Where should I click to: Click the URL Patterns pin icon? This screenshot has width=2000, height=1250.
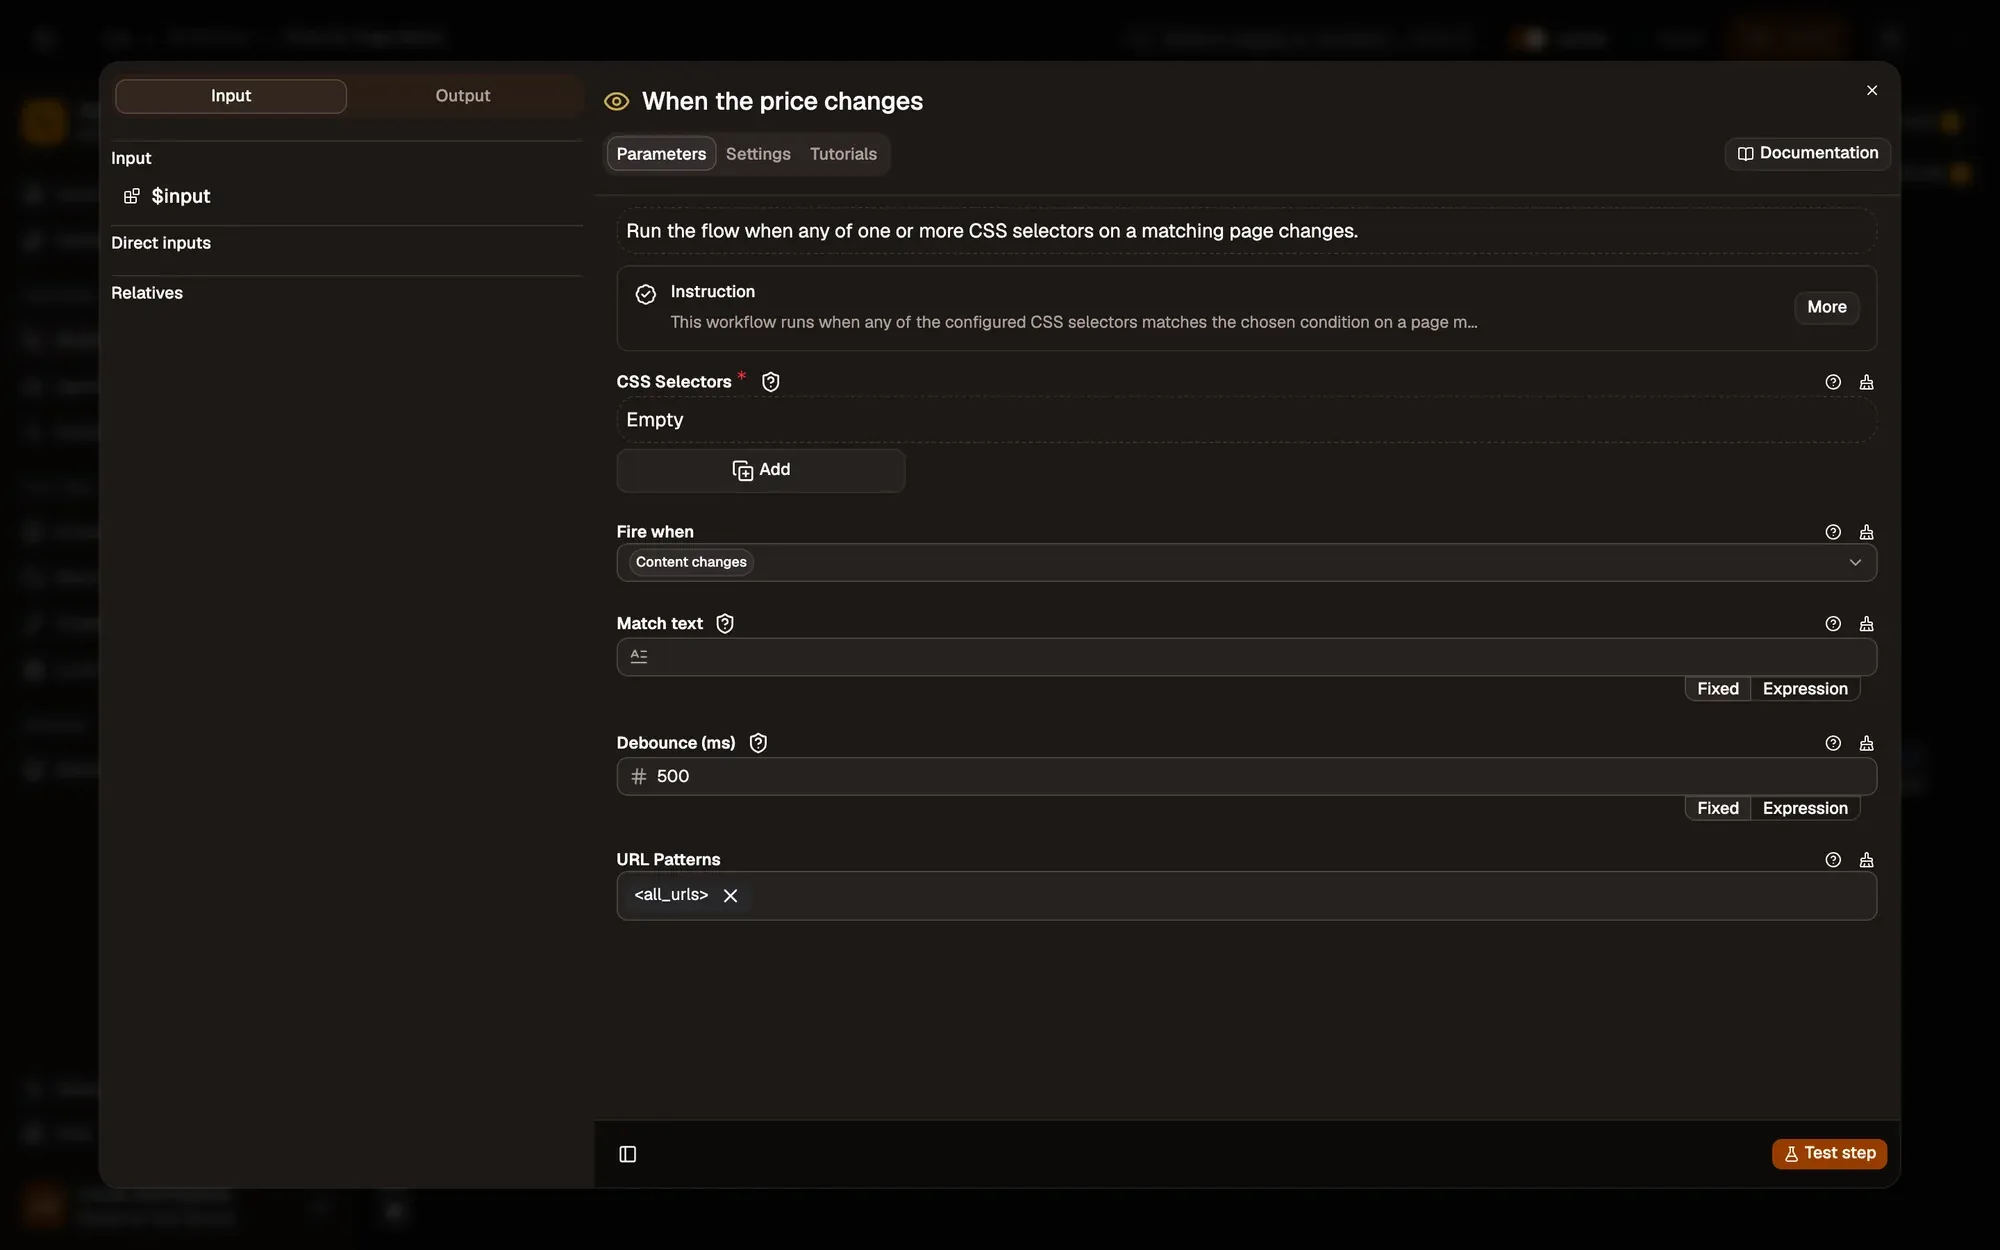[1866, 860]
